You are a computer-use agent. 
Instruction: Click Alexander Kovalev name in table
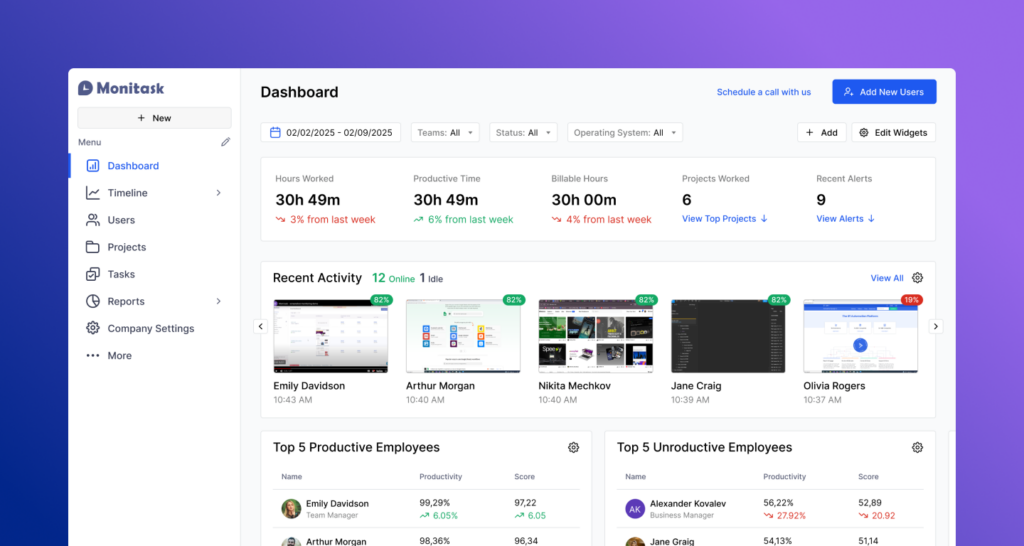point(688,504)
